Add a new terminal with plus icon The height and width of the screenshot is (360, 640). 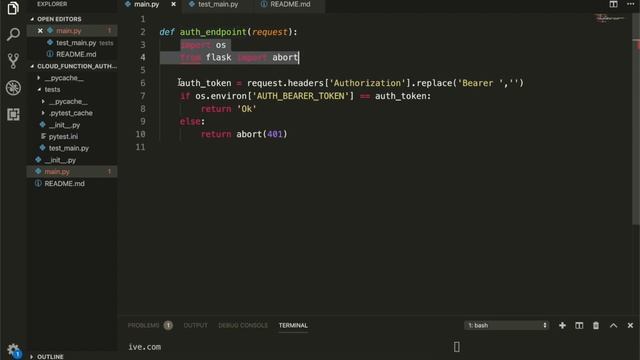tap(562, 325)
